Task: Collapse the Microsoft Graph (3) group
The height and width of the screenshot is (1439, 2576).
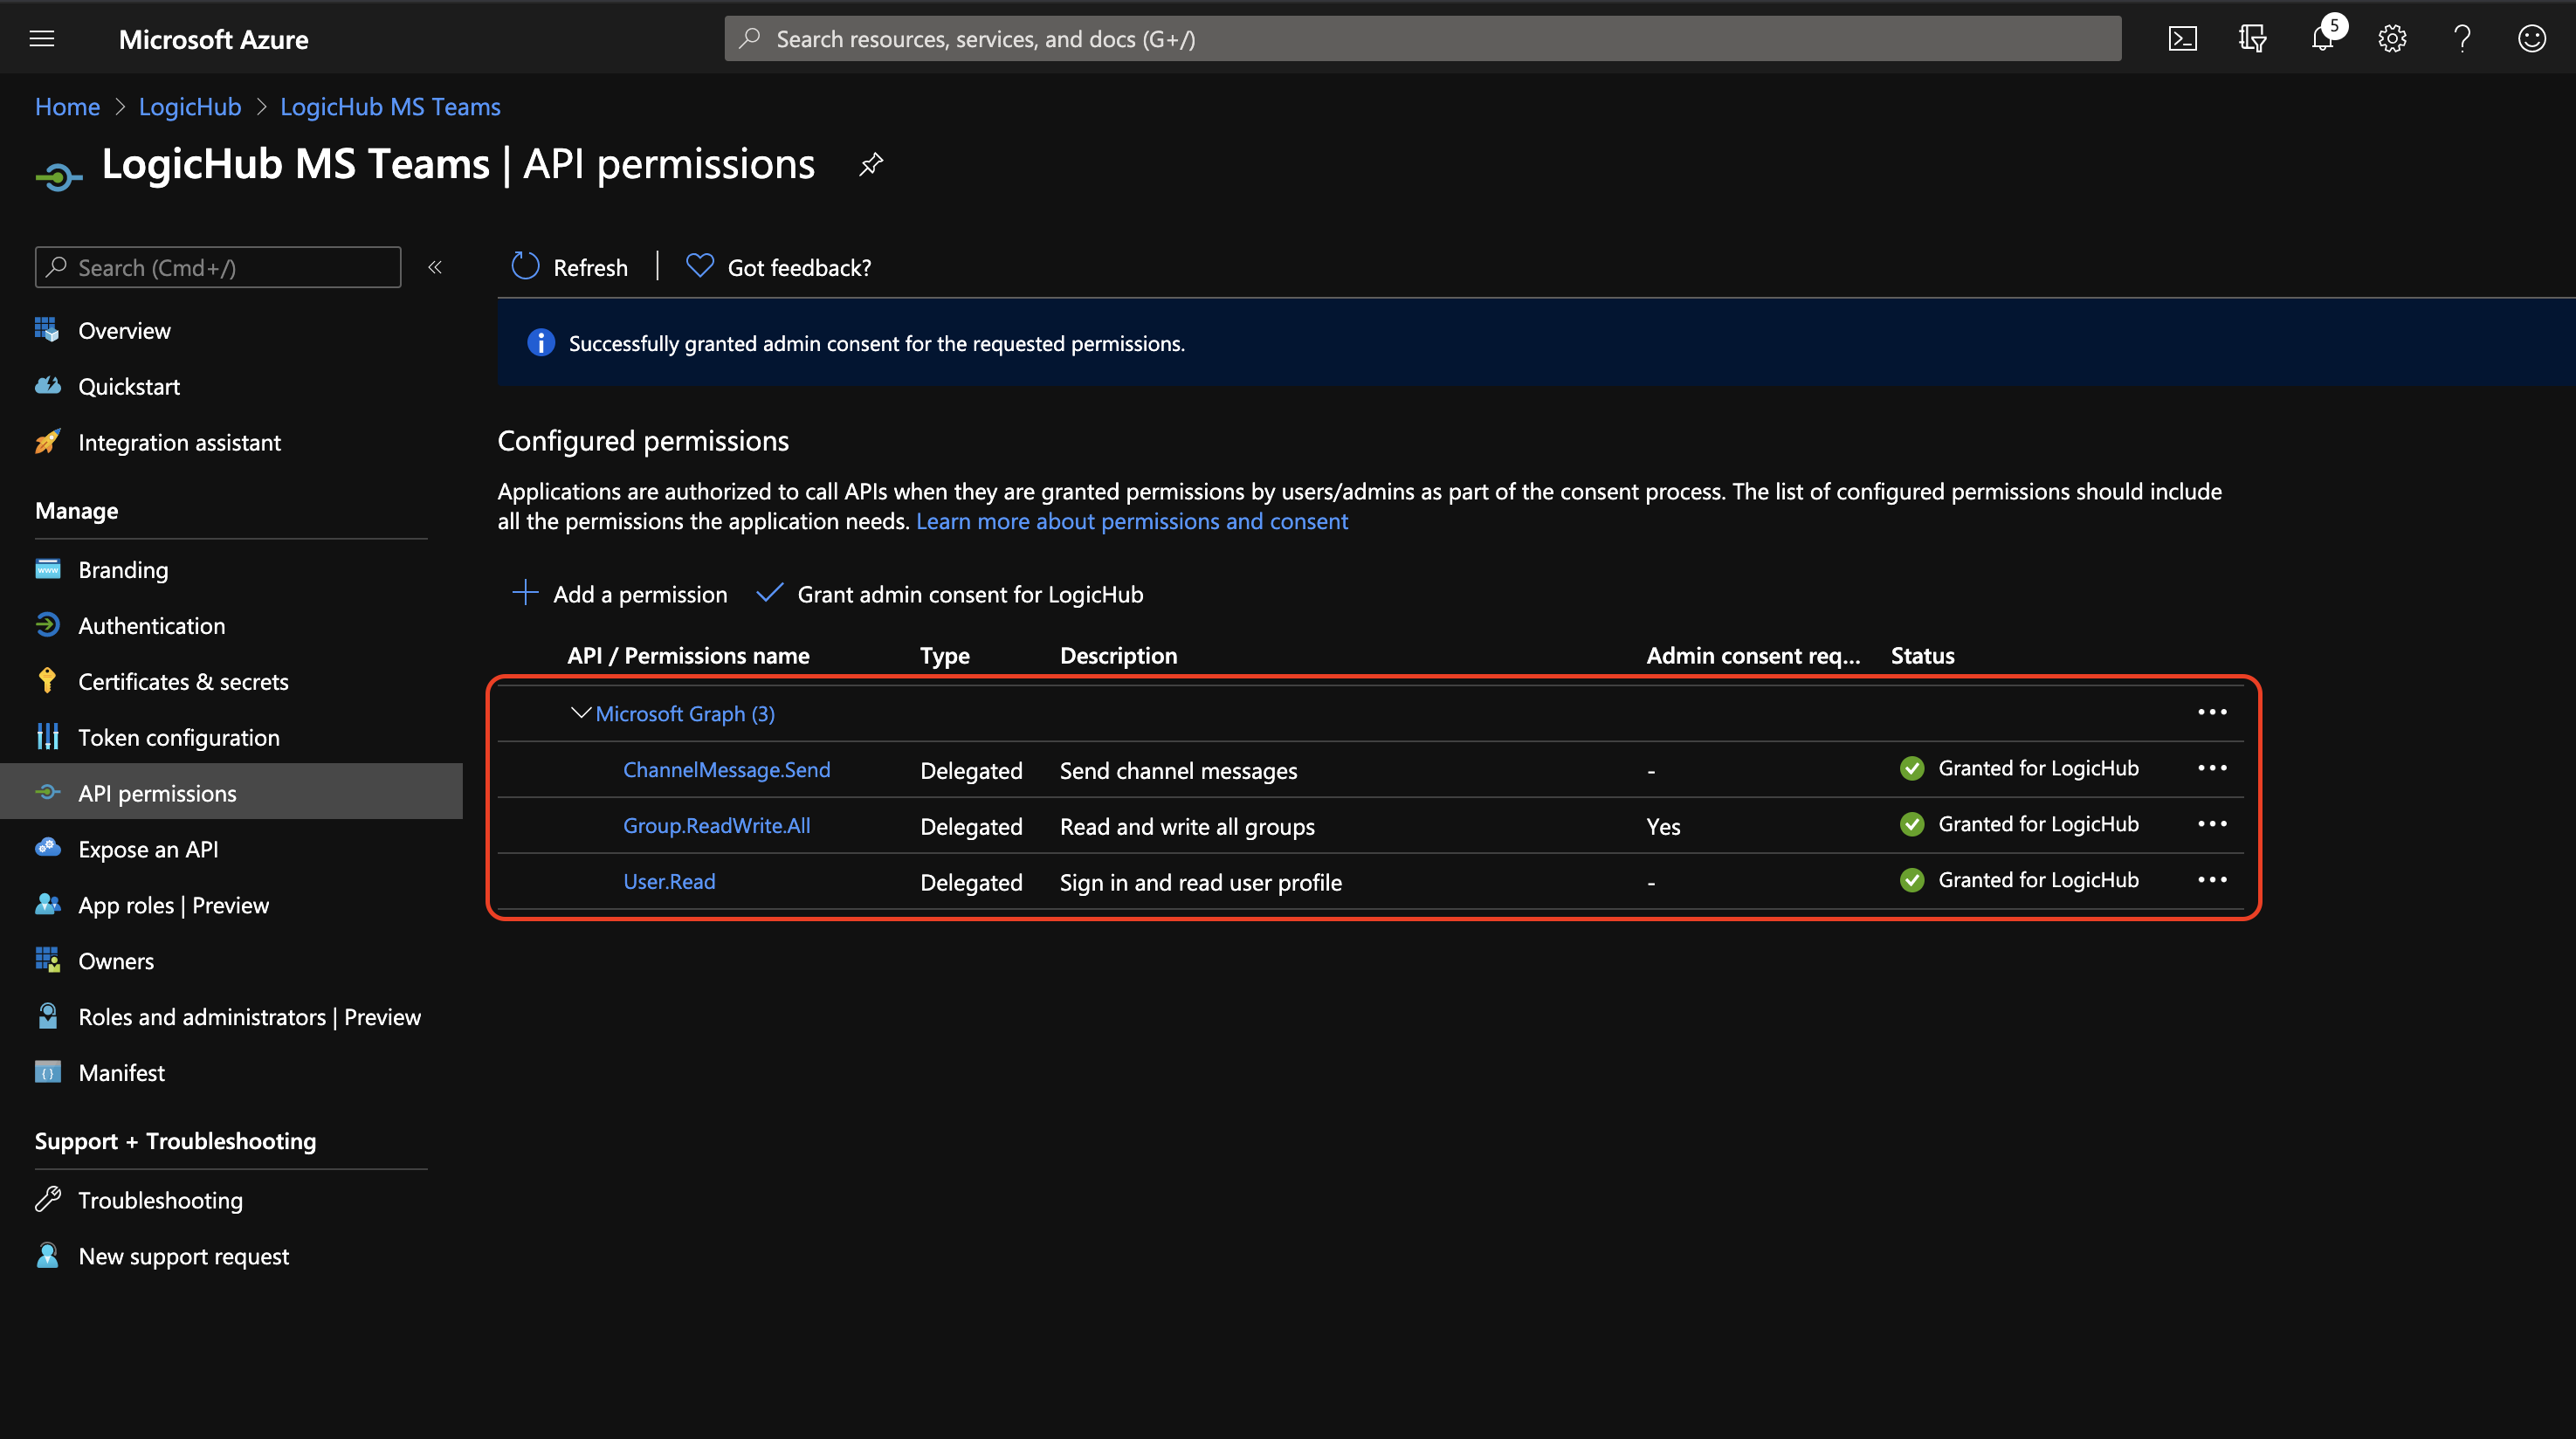Action: click(580, 713)
